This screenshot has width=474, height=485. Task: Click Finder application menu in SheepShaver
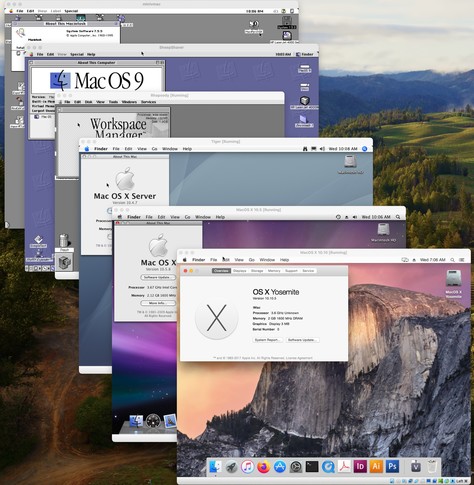305,54
